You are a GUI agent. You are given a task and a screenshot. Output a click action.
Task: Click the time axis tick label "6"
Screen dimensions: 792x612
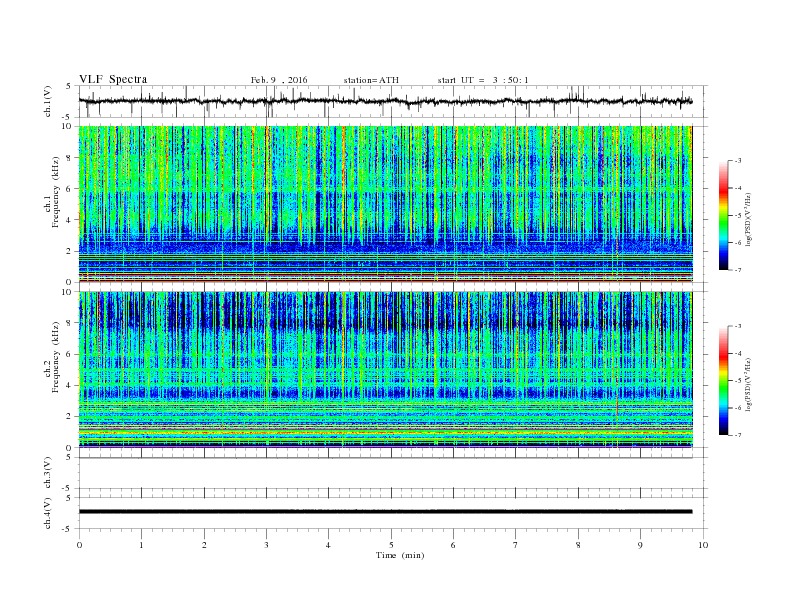(x=454, y=545)
